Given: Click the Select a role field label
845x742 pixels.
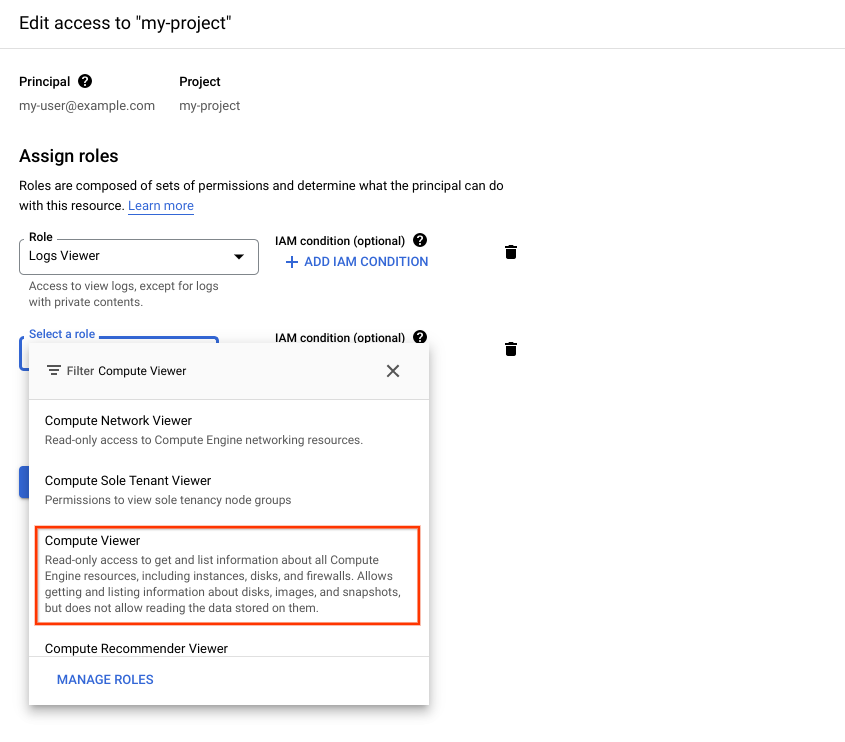Looking at the screenshot, I should click(x=62, y=334).
